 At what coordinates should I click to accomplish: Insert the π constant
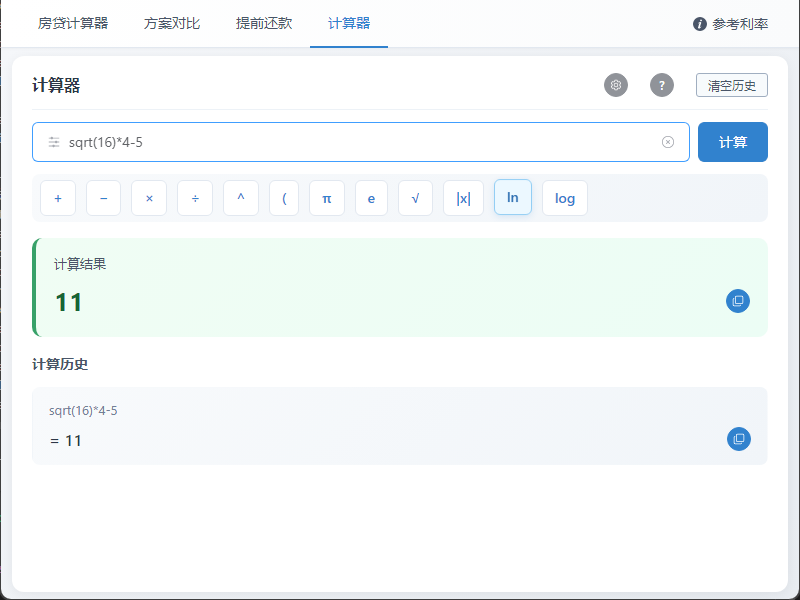click(x=327, y=198)
